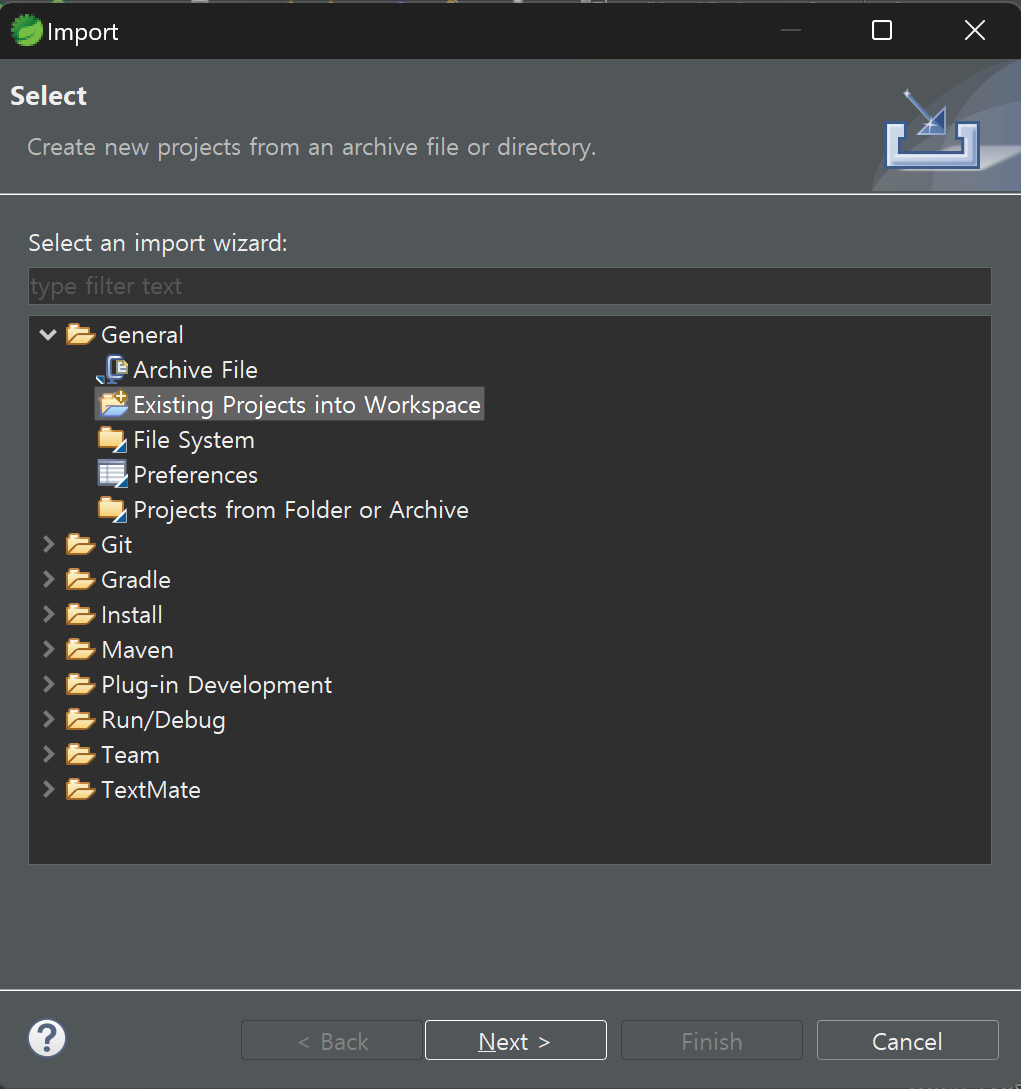This screenshot has height=1089, width=1021.
Task: Click the disabled Finish button
Action: pos(711,1040)
